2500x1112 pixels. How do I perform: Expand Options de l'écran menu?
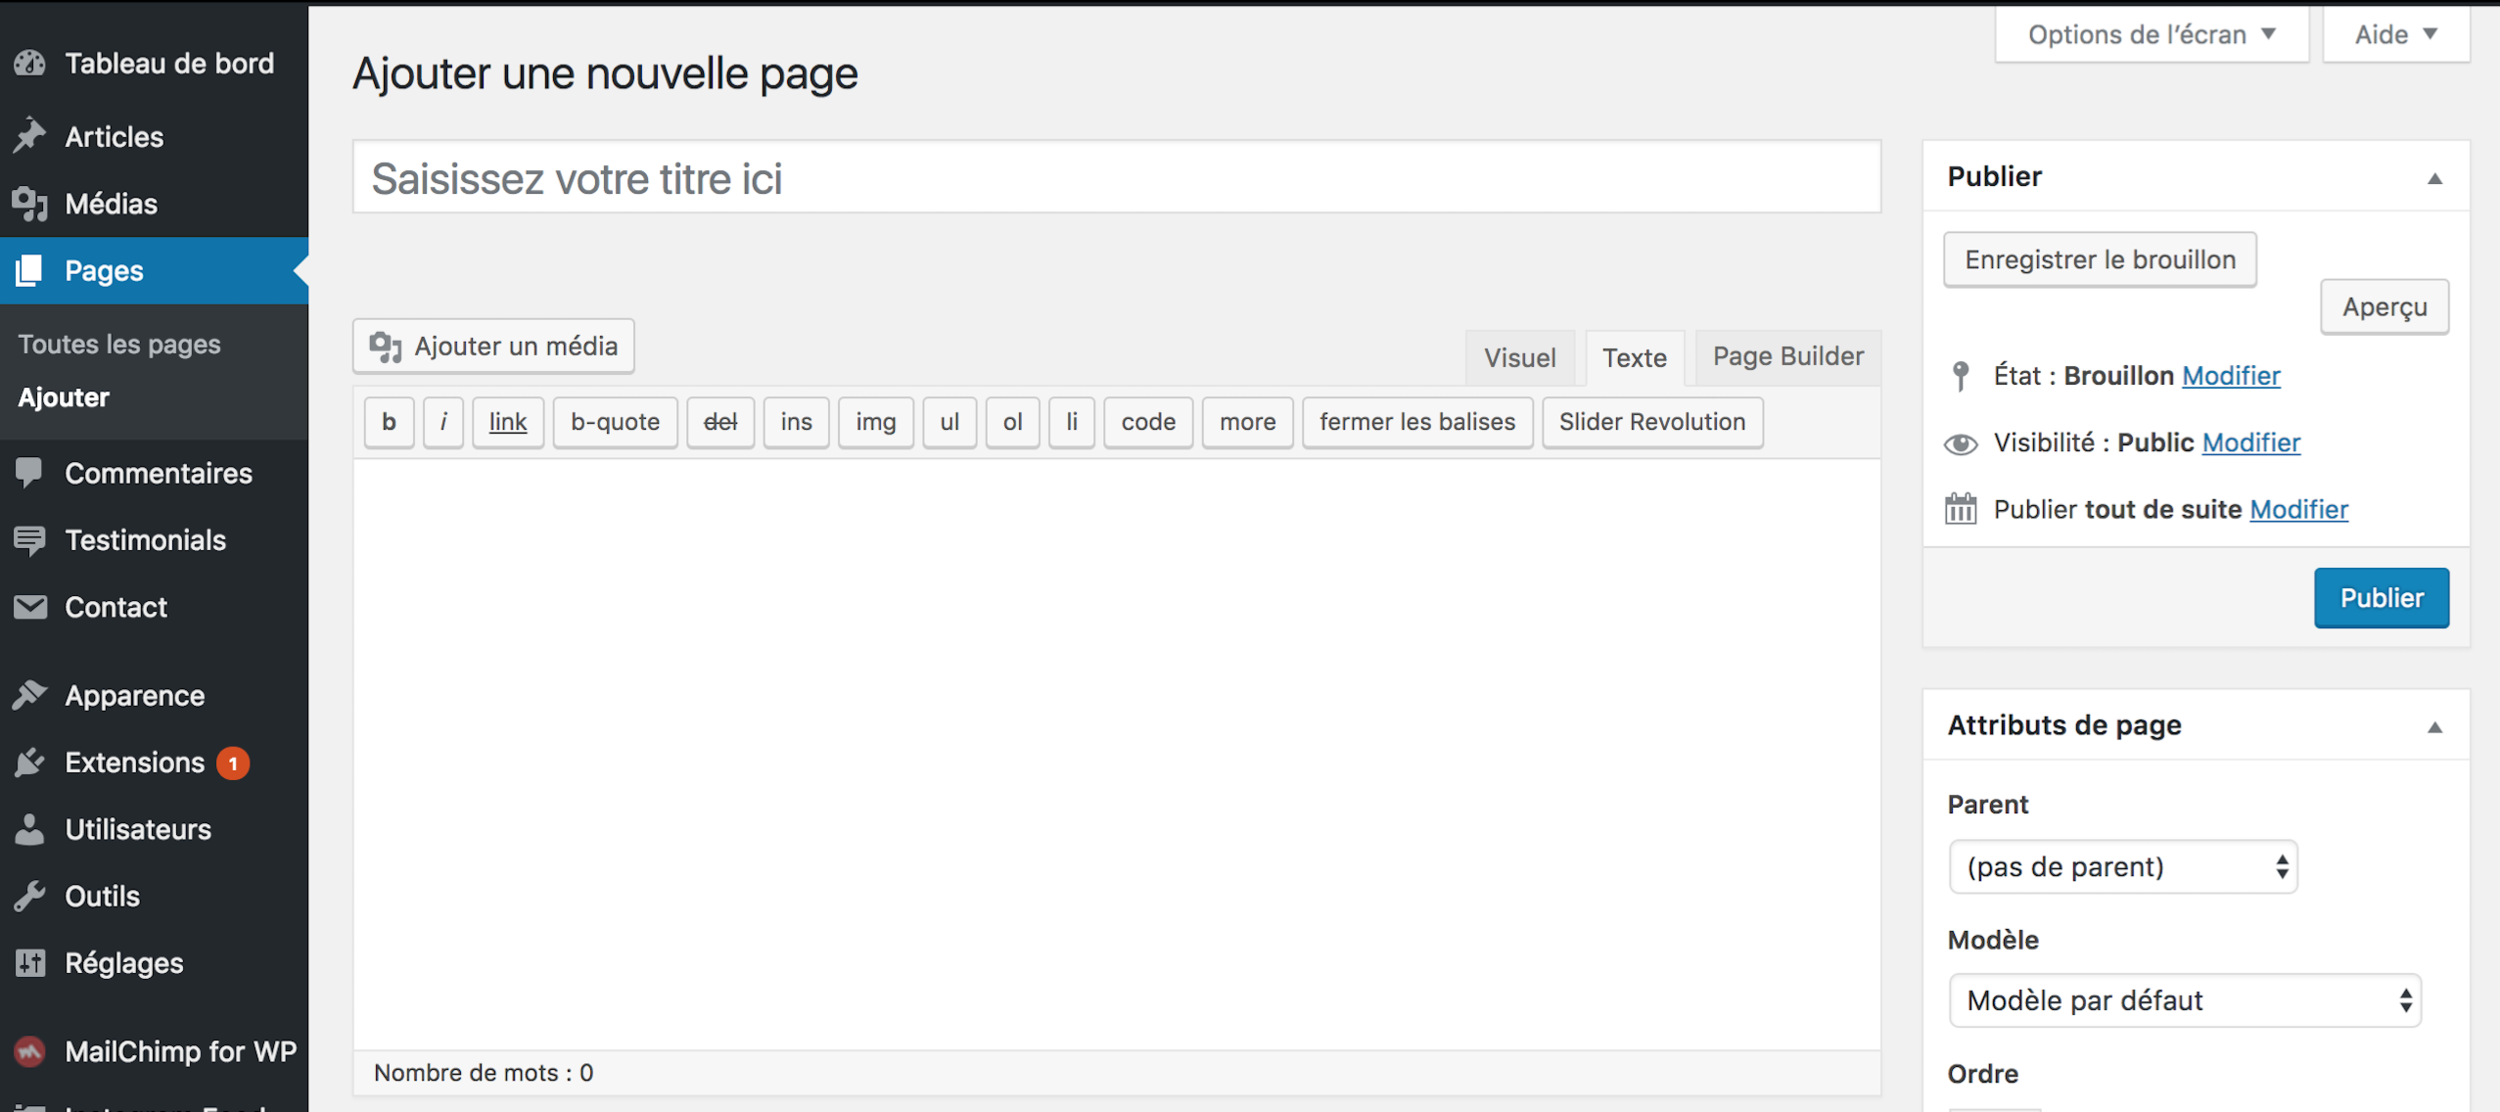pos(2151,35)
